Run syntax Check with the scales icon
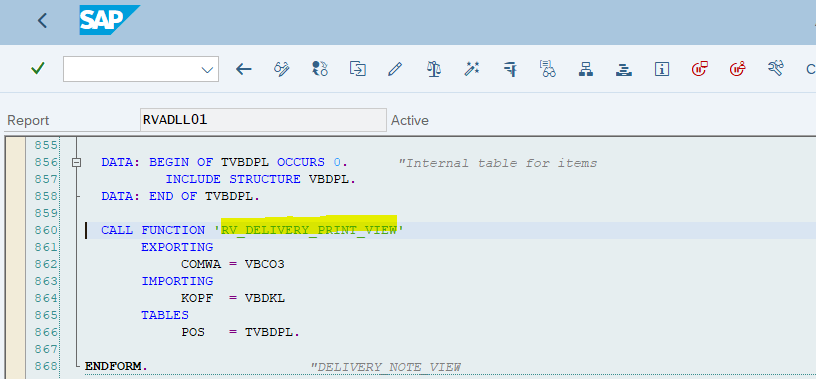The height and width of the screenshot is (379, 816). point(434,69)
